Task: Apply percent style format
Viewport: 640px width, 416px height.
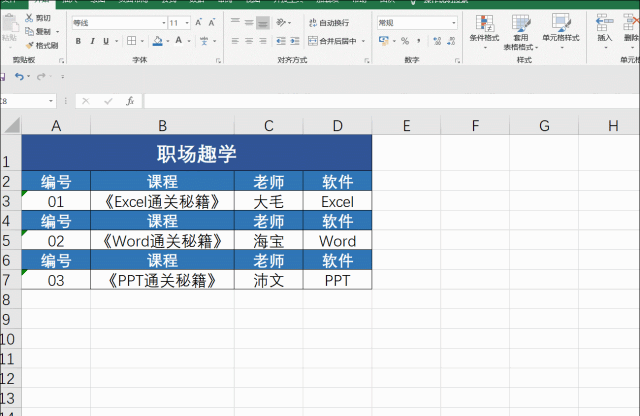Action: (405, 41)
